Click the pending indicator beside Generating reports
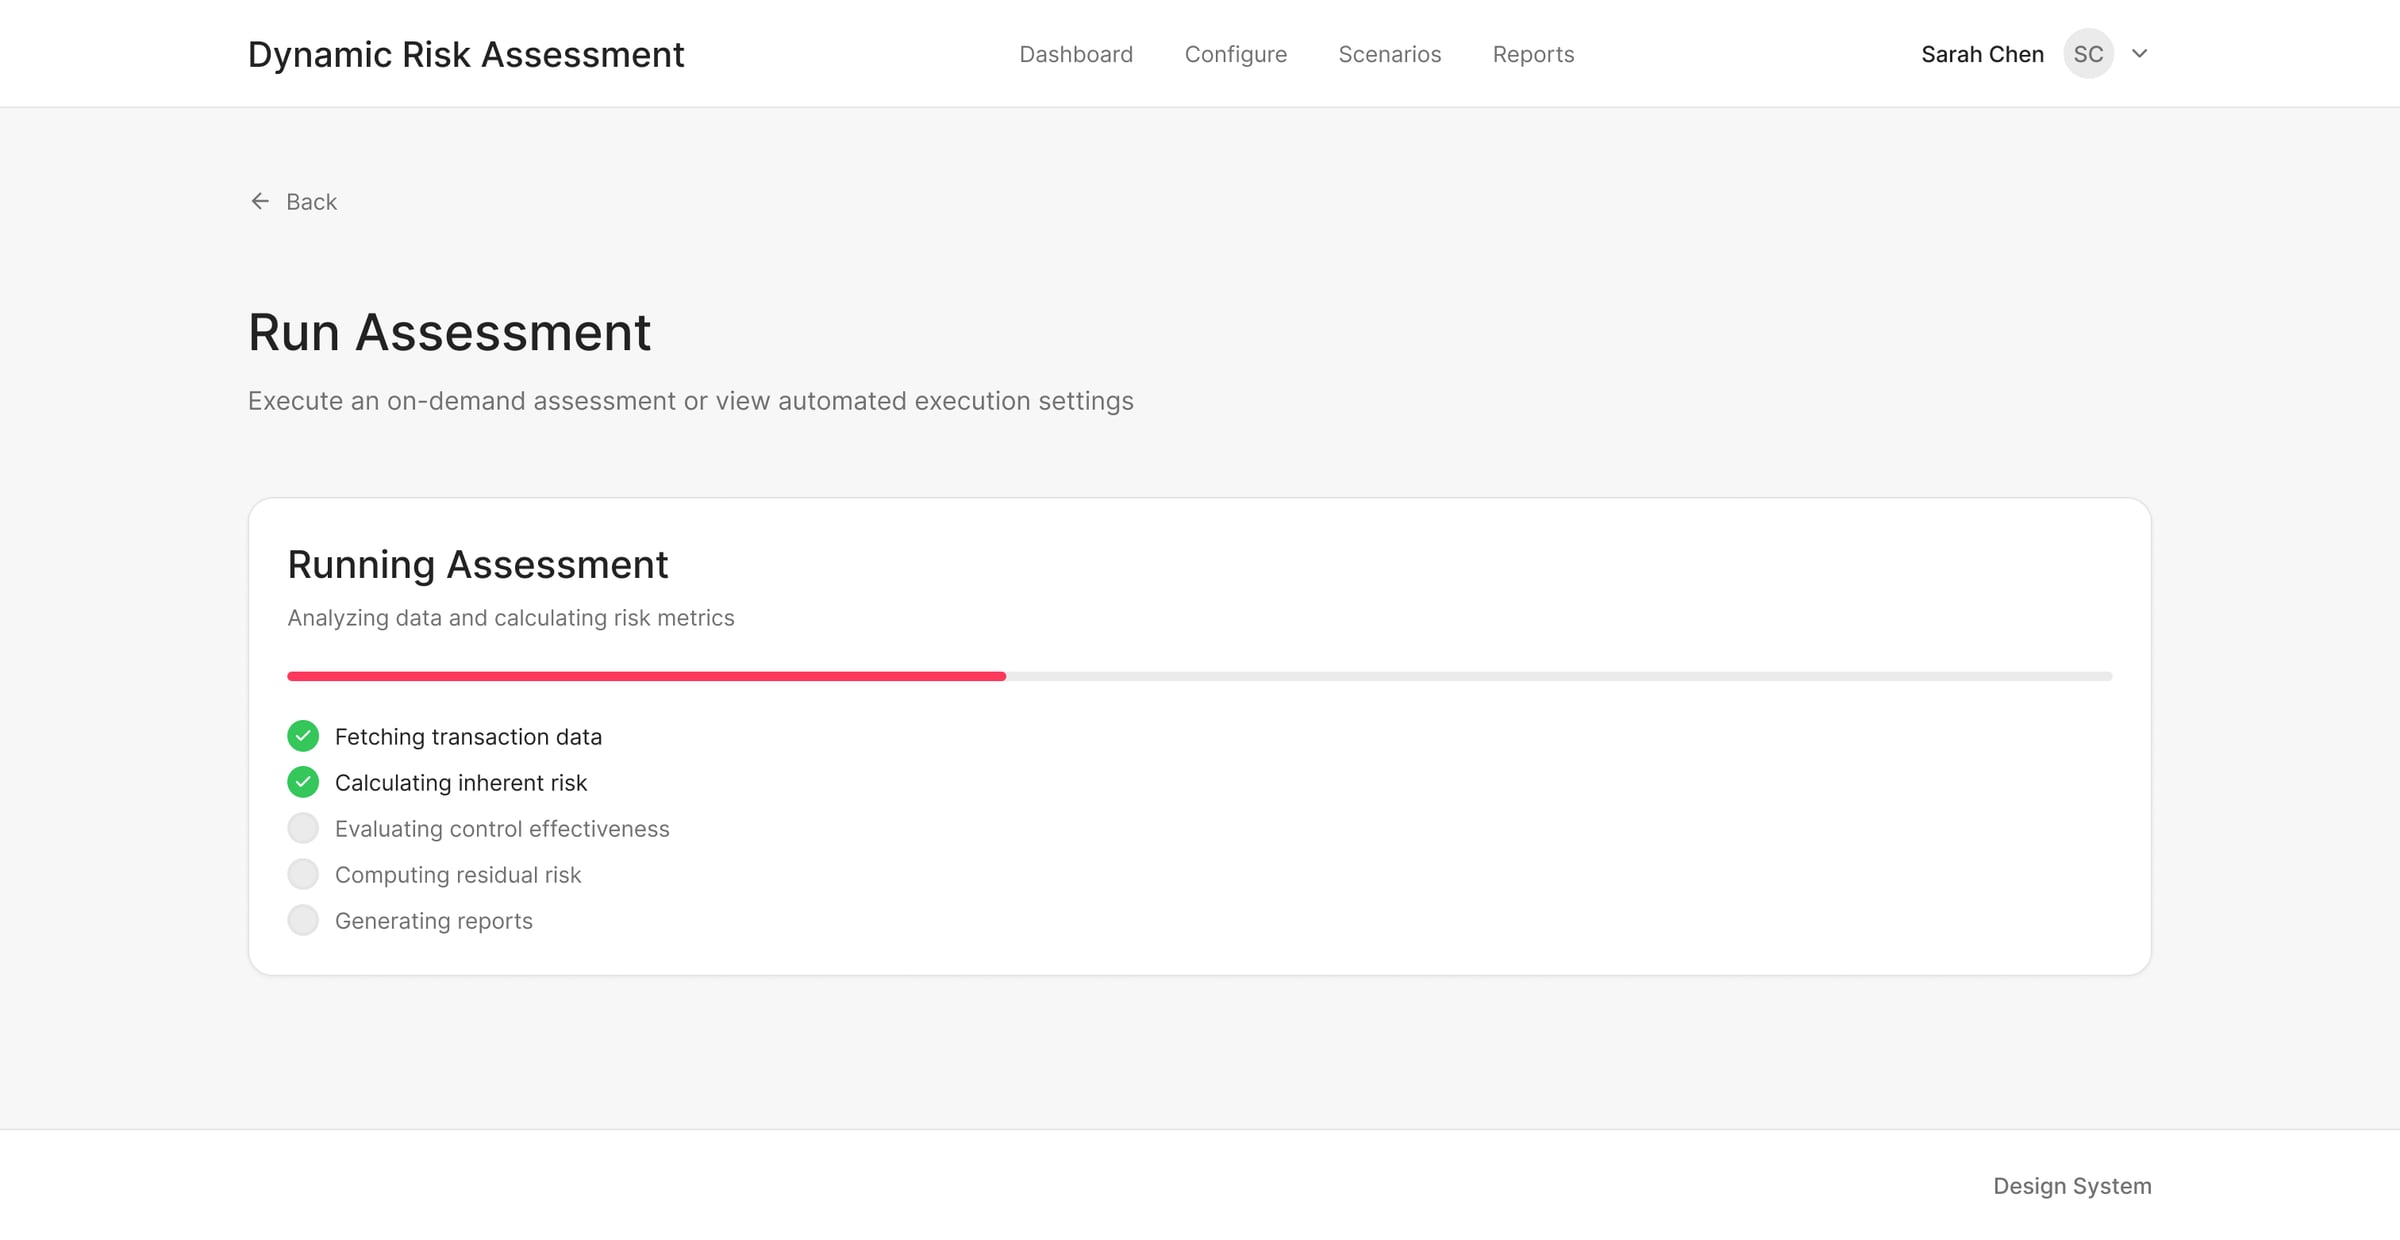Screen dimensions: 2400x1240 [302, 920]
